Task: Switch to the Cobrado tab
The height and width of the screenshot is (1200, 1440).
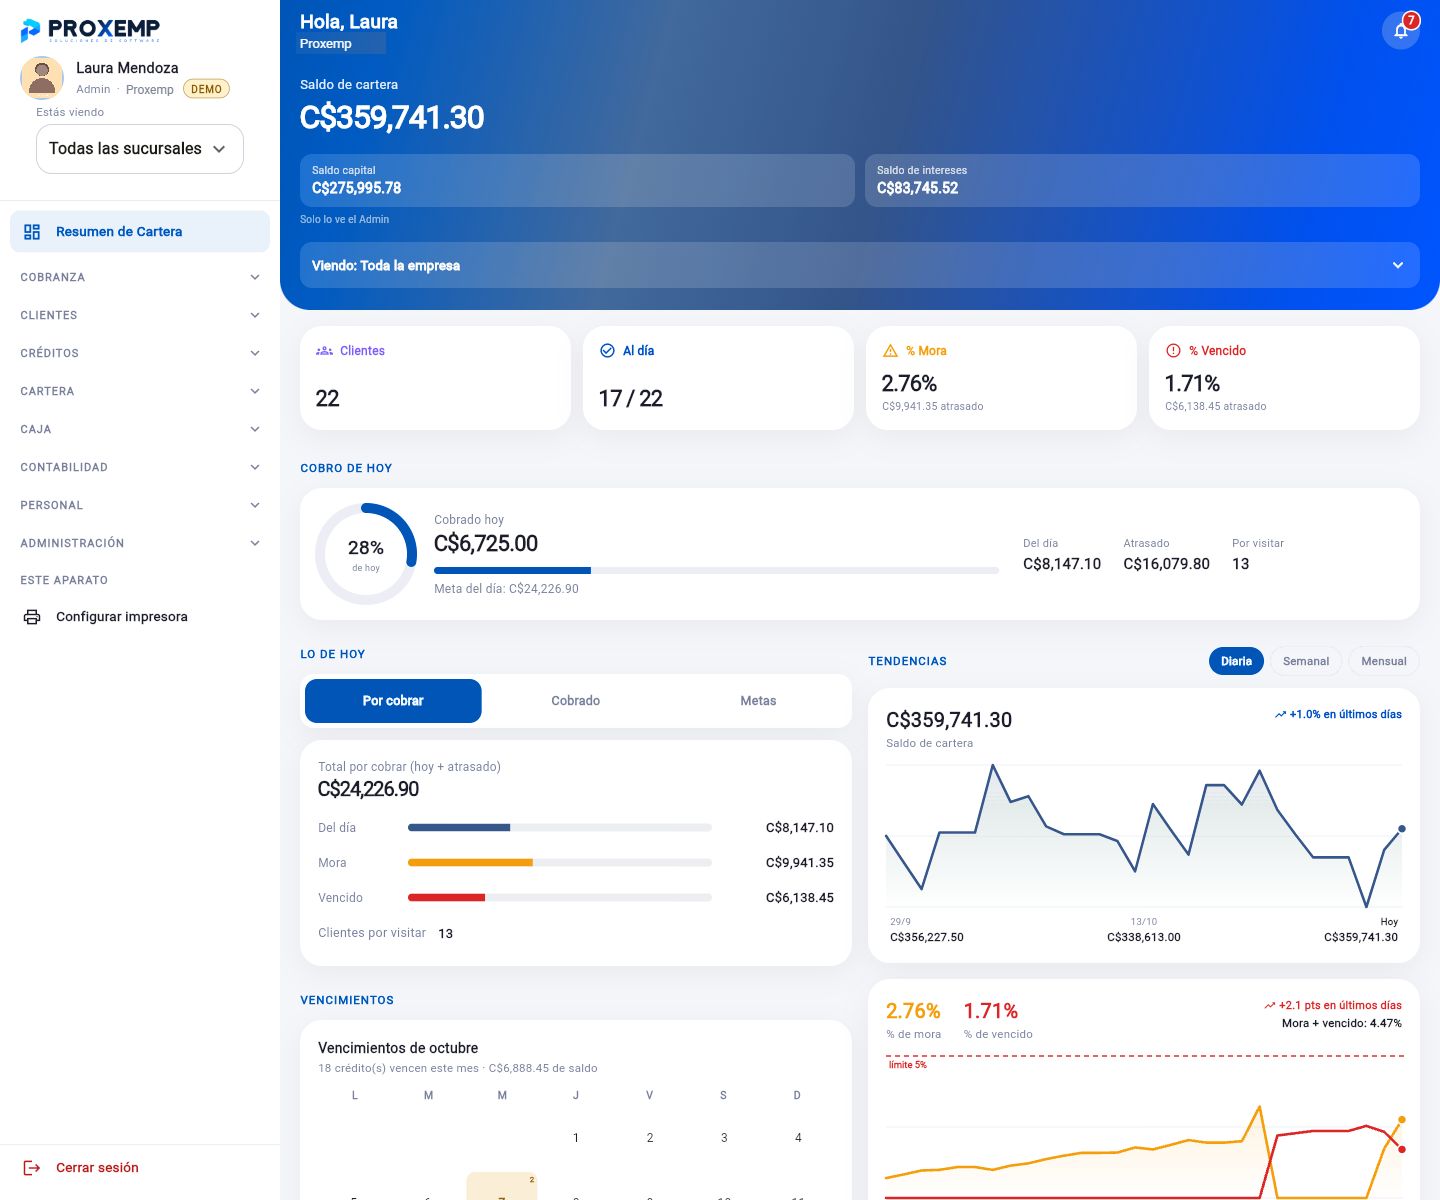Action: click(576, 701)
